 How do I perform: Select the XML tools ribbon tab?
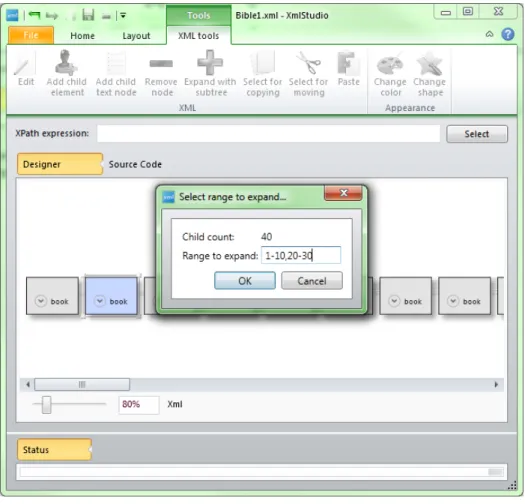click(199, 35)
